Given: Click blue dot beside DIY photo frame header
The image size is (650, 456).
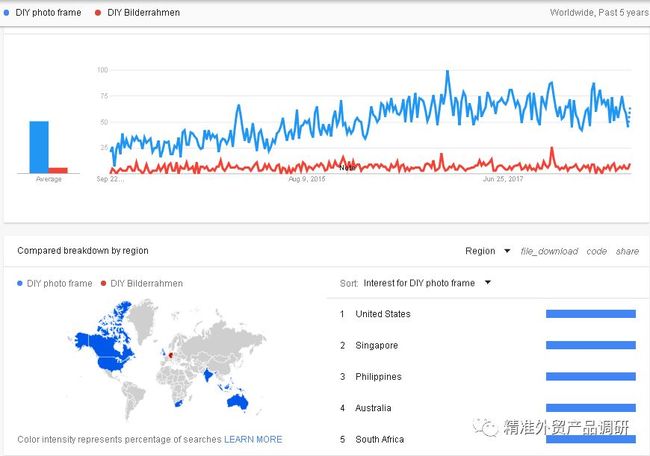Looking at the screenshot, I should (x=6, y=13).
